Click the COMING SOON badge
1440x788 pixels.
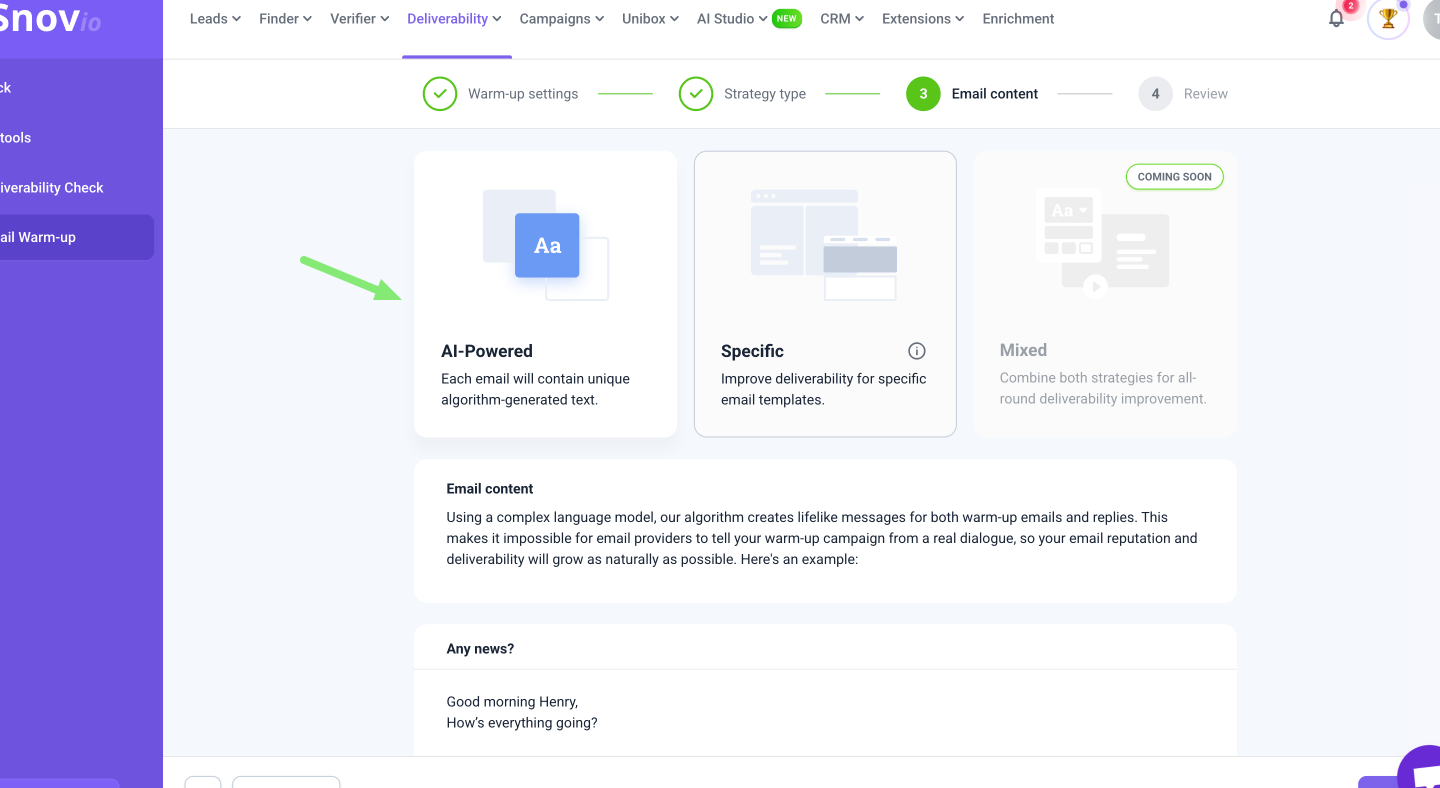pos(1174,177)
